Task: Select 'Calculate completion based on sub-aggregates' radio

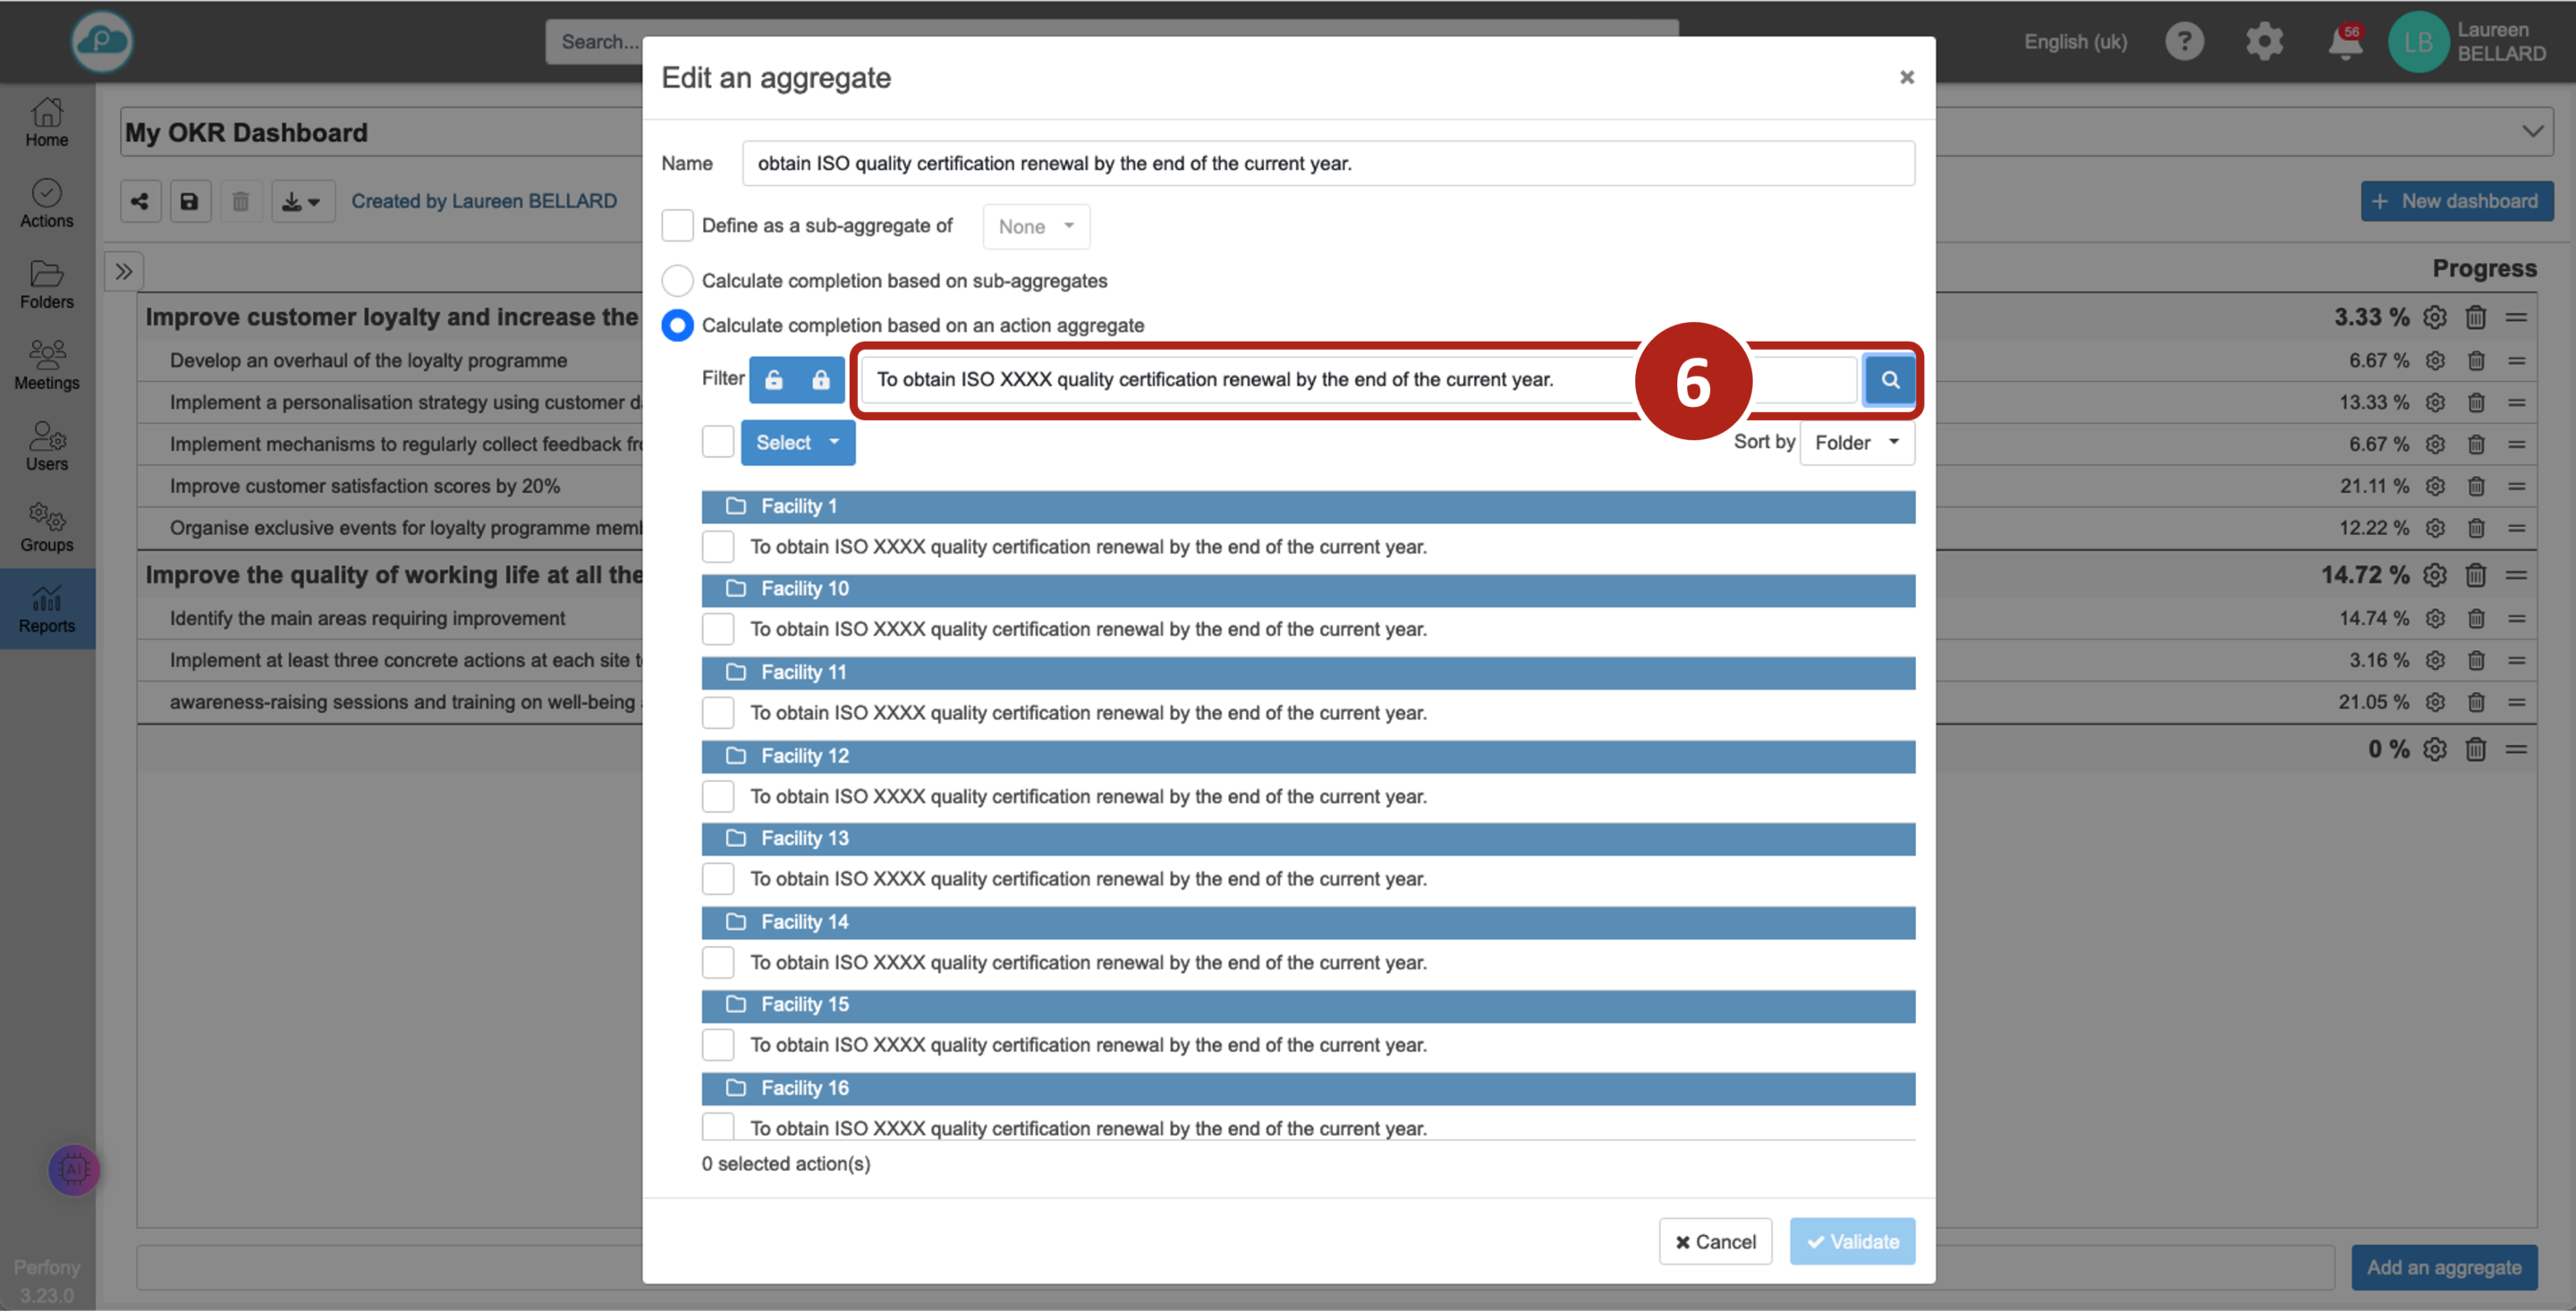Action: pos(677,281)
